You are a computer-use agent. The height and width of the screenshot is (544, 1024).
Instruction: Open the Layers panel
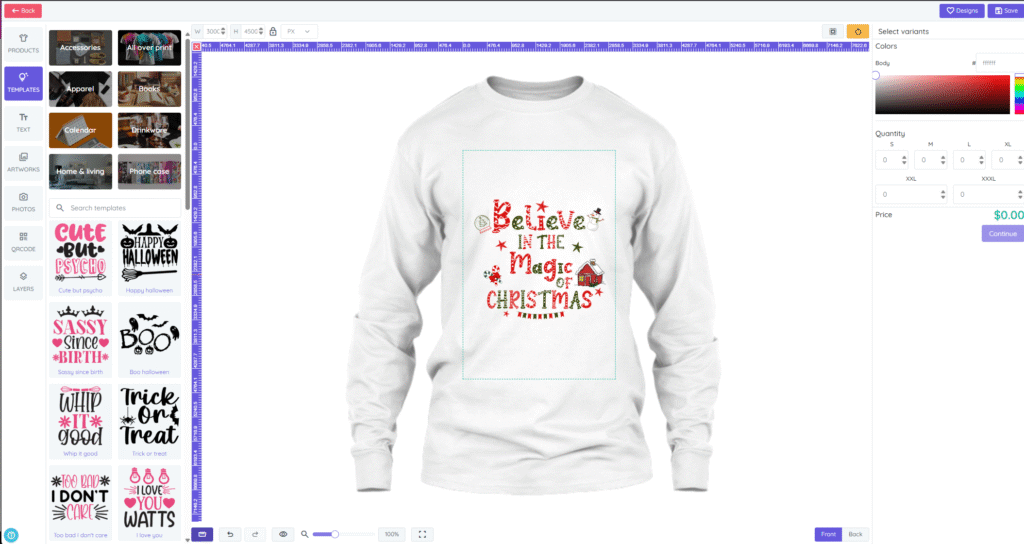(x=23, y=281)
